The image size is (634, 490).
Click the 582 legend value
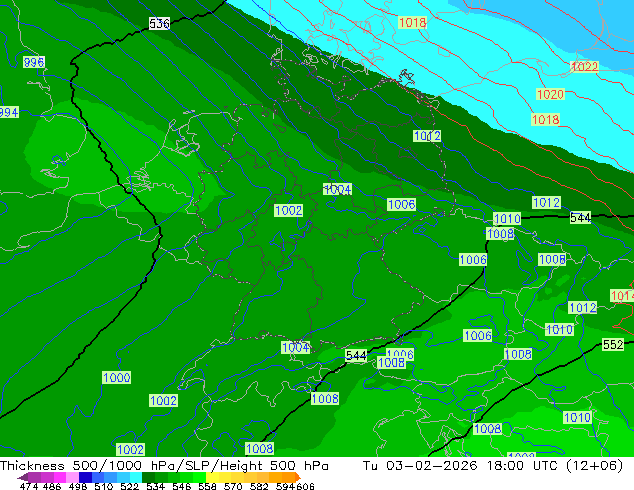(259, 486)
